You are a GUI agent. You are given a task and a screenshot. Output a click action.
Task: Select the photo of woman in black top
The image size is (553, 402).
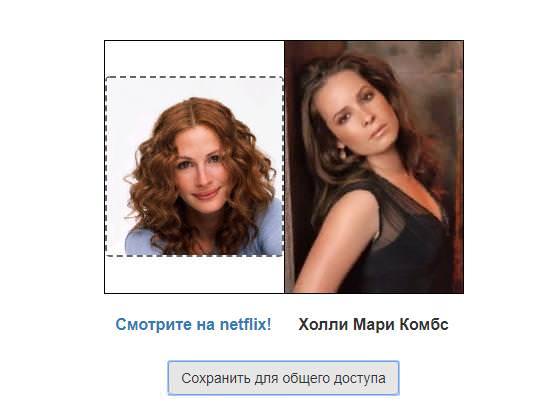pyautogui.click(x=374, y=167)
